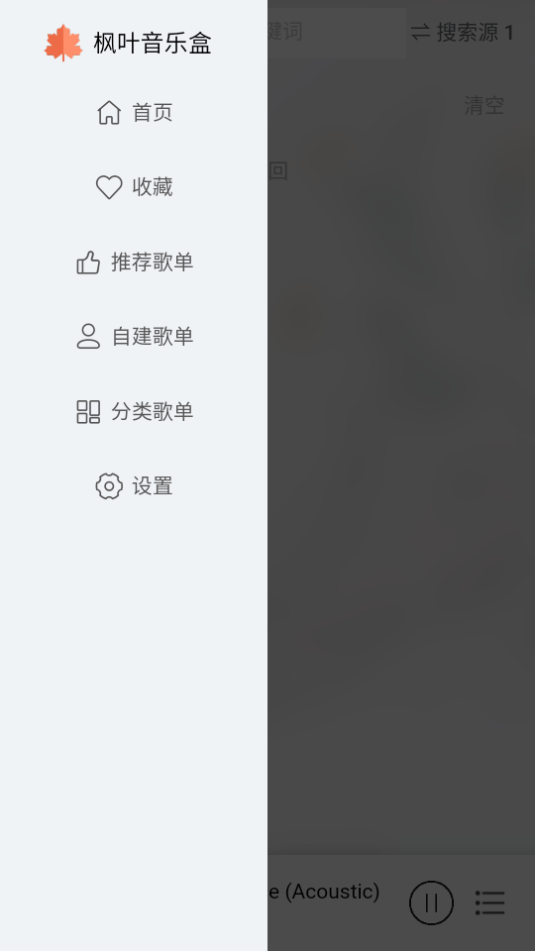
Task: Click the search keyword input field
Action: 337,33
